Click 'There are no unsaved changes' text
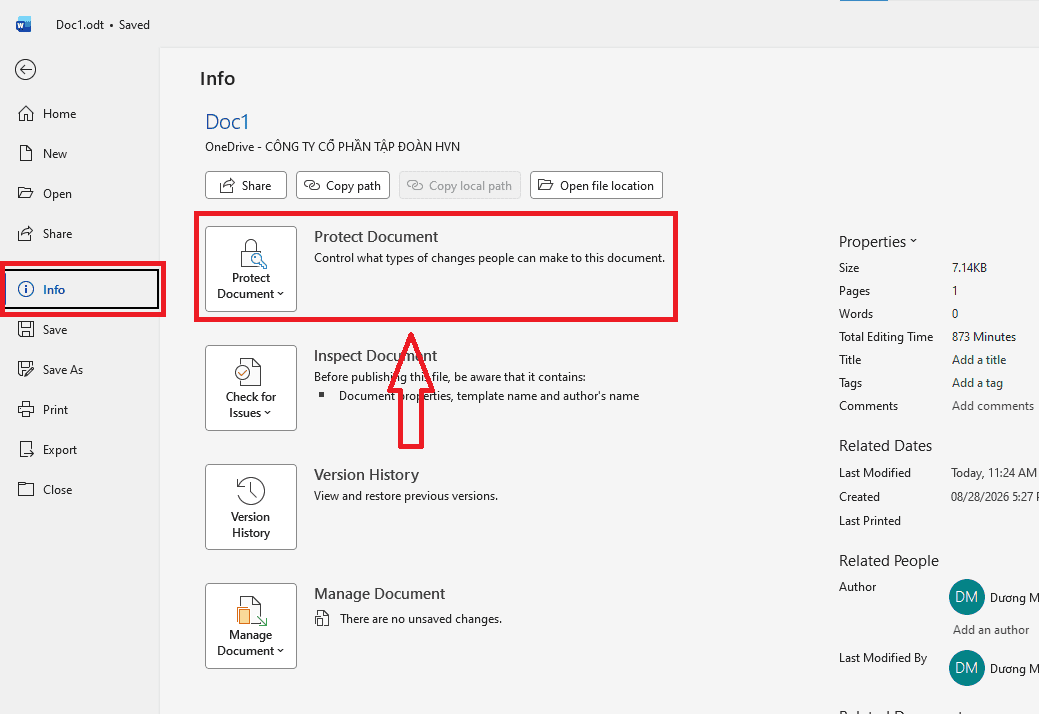The height and width of the screenshot is (714, 1039). pos(421,619)
